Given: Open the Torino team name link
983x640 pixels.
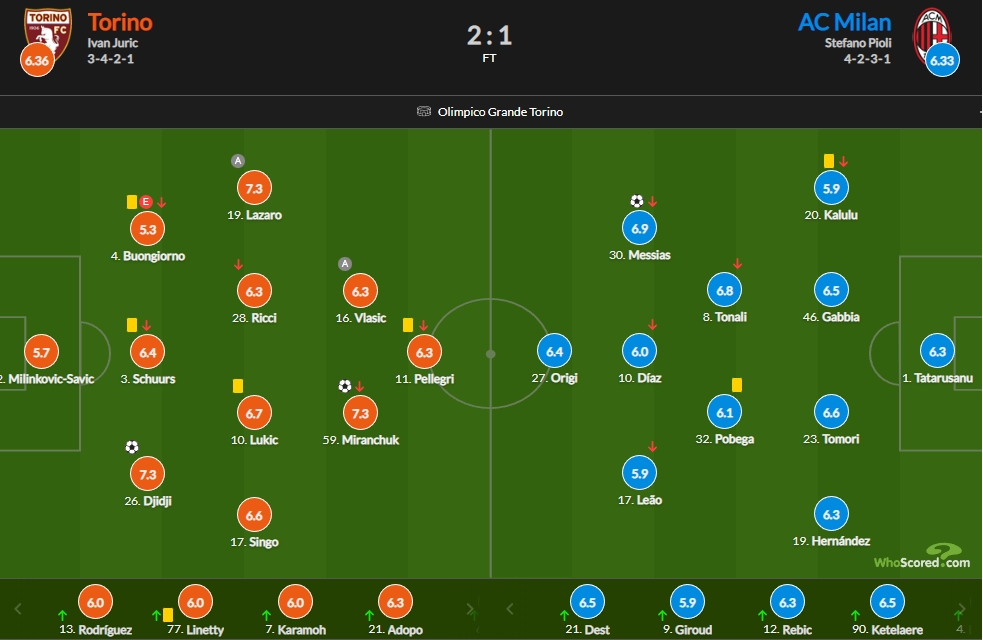Looking at the screenshot, I should click(120, 23).
